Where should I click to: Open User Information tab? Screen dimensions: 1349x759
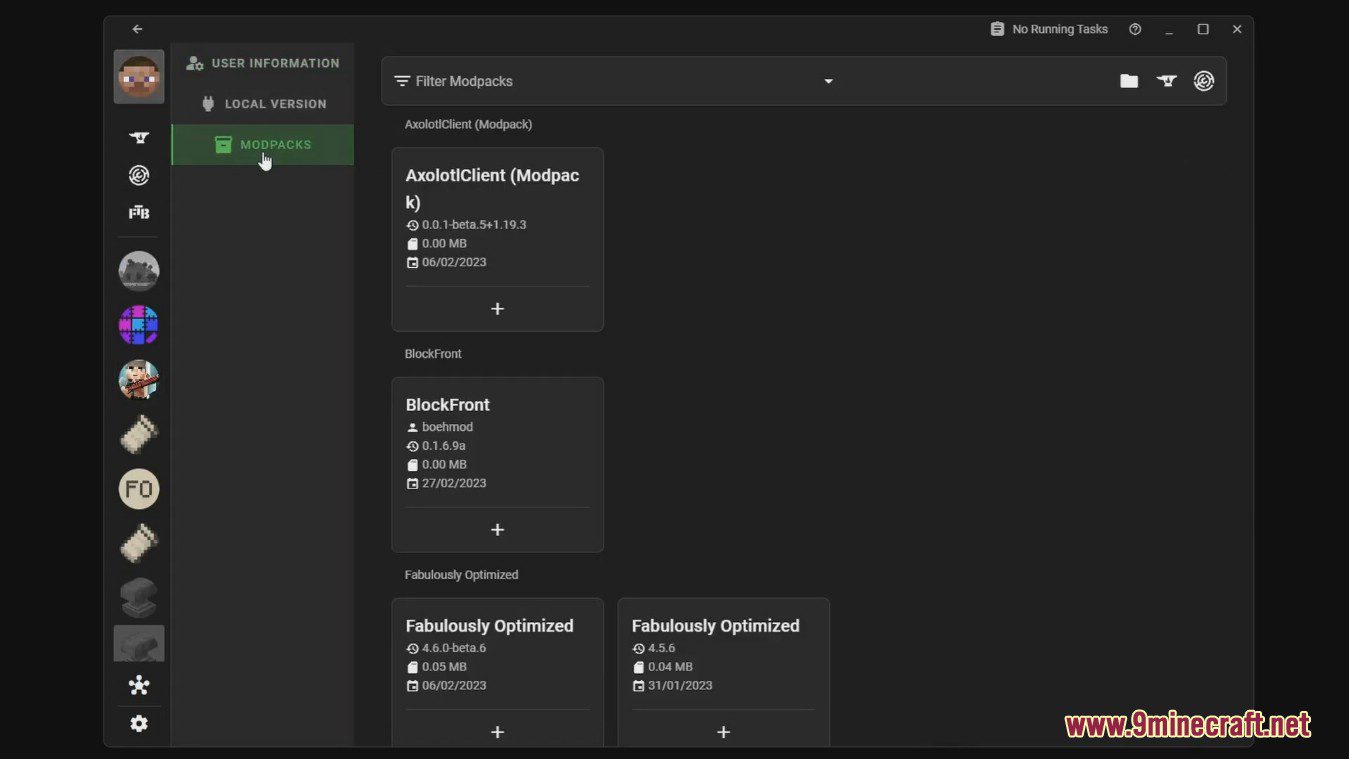263,63
